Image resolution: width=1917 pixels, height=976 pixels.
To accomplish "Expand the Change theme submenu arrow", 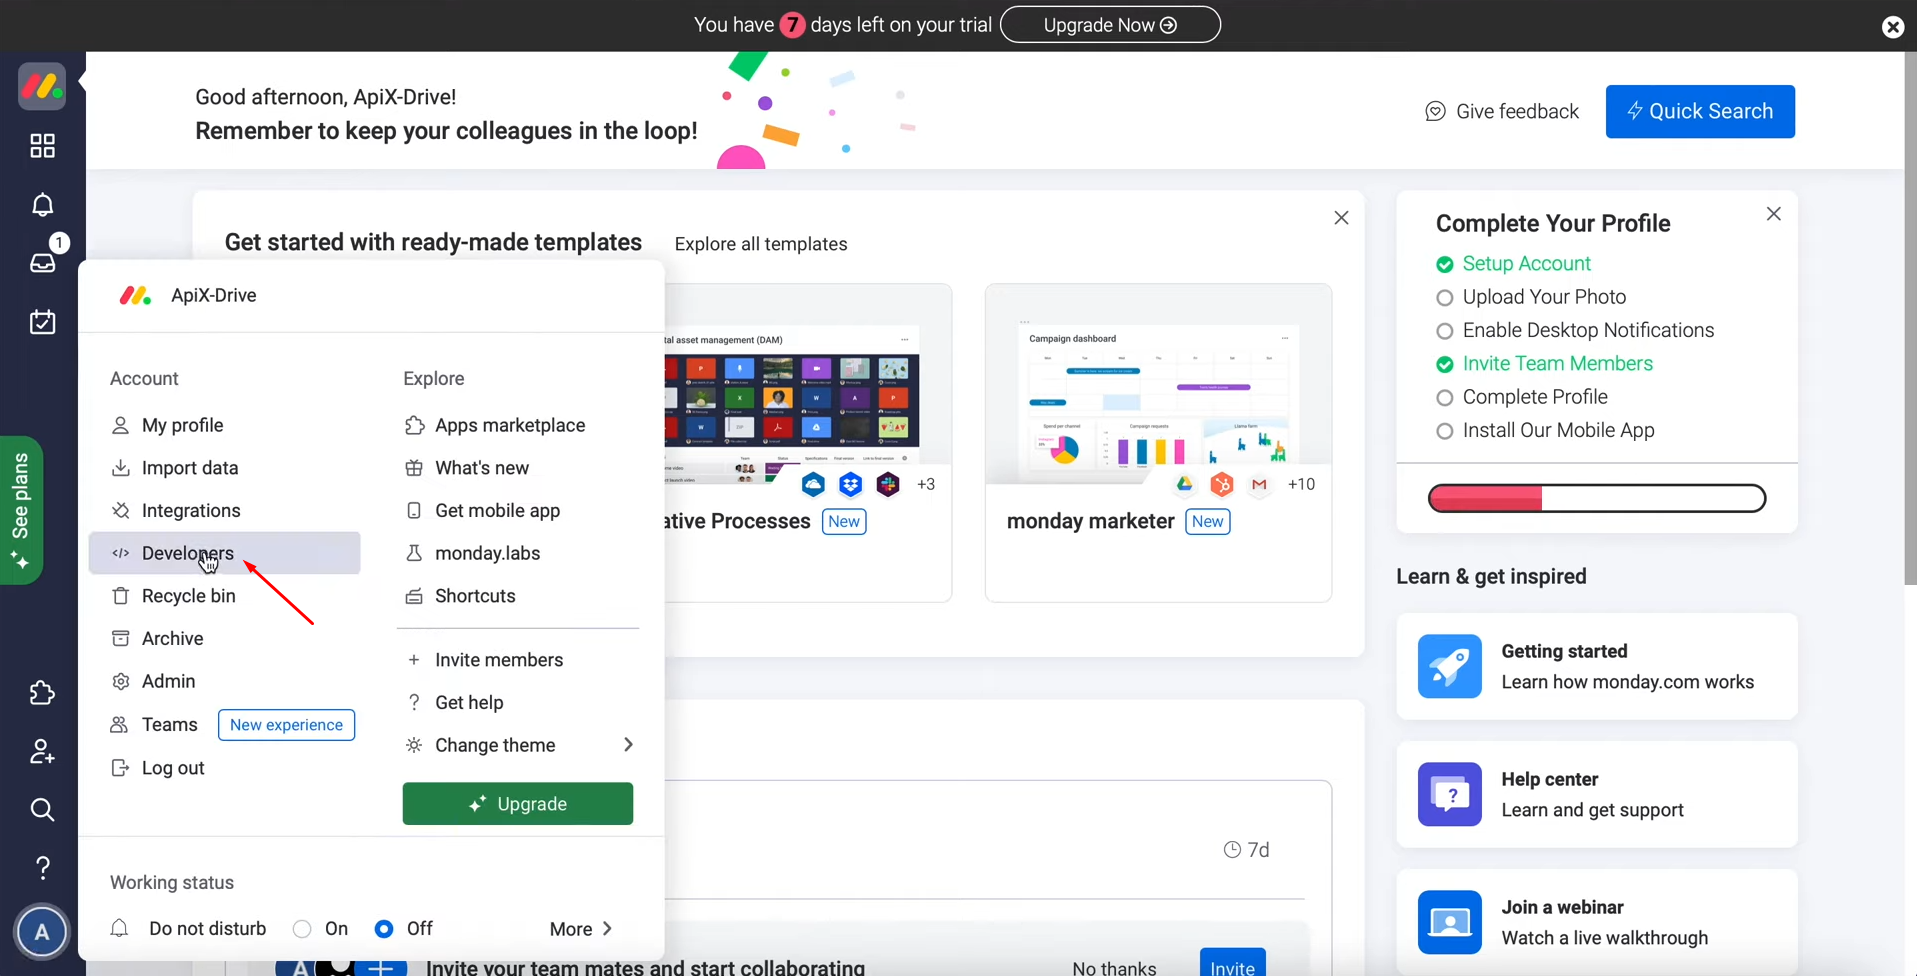I will (628, 745).
